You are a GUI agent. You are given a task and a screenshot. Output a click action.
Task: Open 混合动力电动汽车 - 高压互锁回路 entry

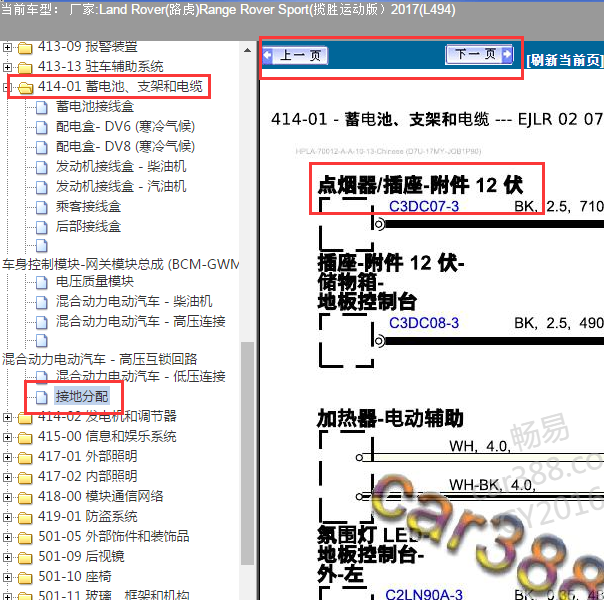click(100, 359)
